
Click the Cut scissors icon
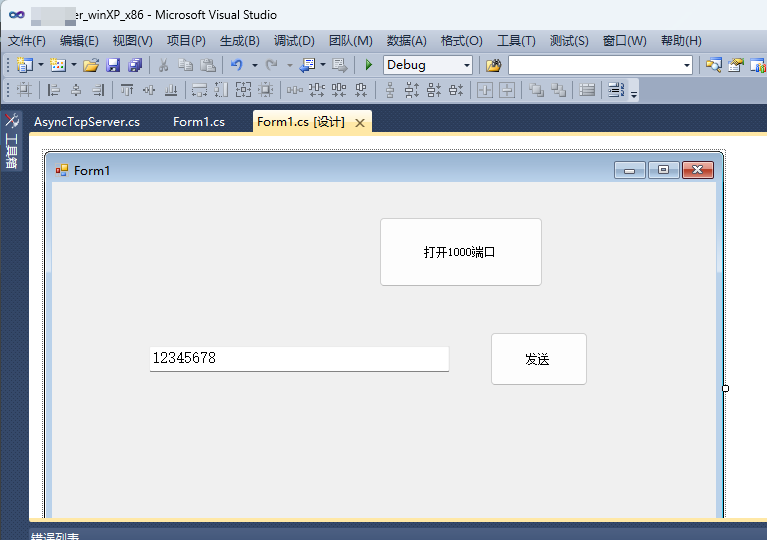coord(163,65)
